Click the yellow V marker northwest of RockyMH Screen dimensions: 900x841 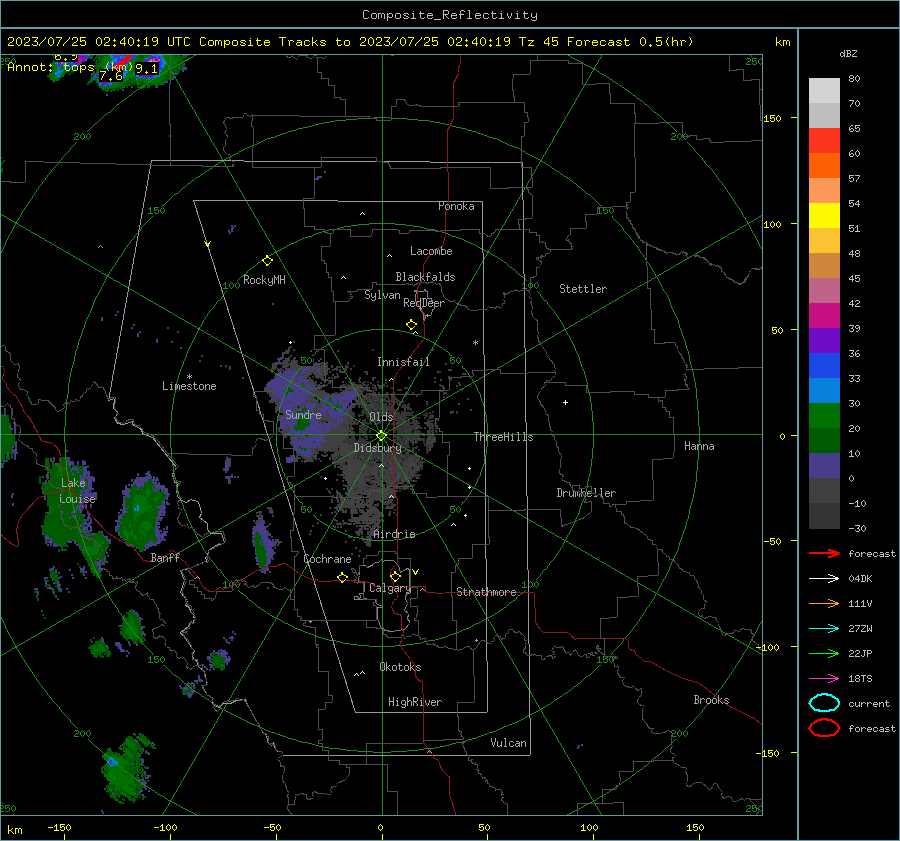point(208,245)
